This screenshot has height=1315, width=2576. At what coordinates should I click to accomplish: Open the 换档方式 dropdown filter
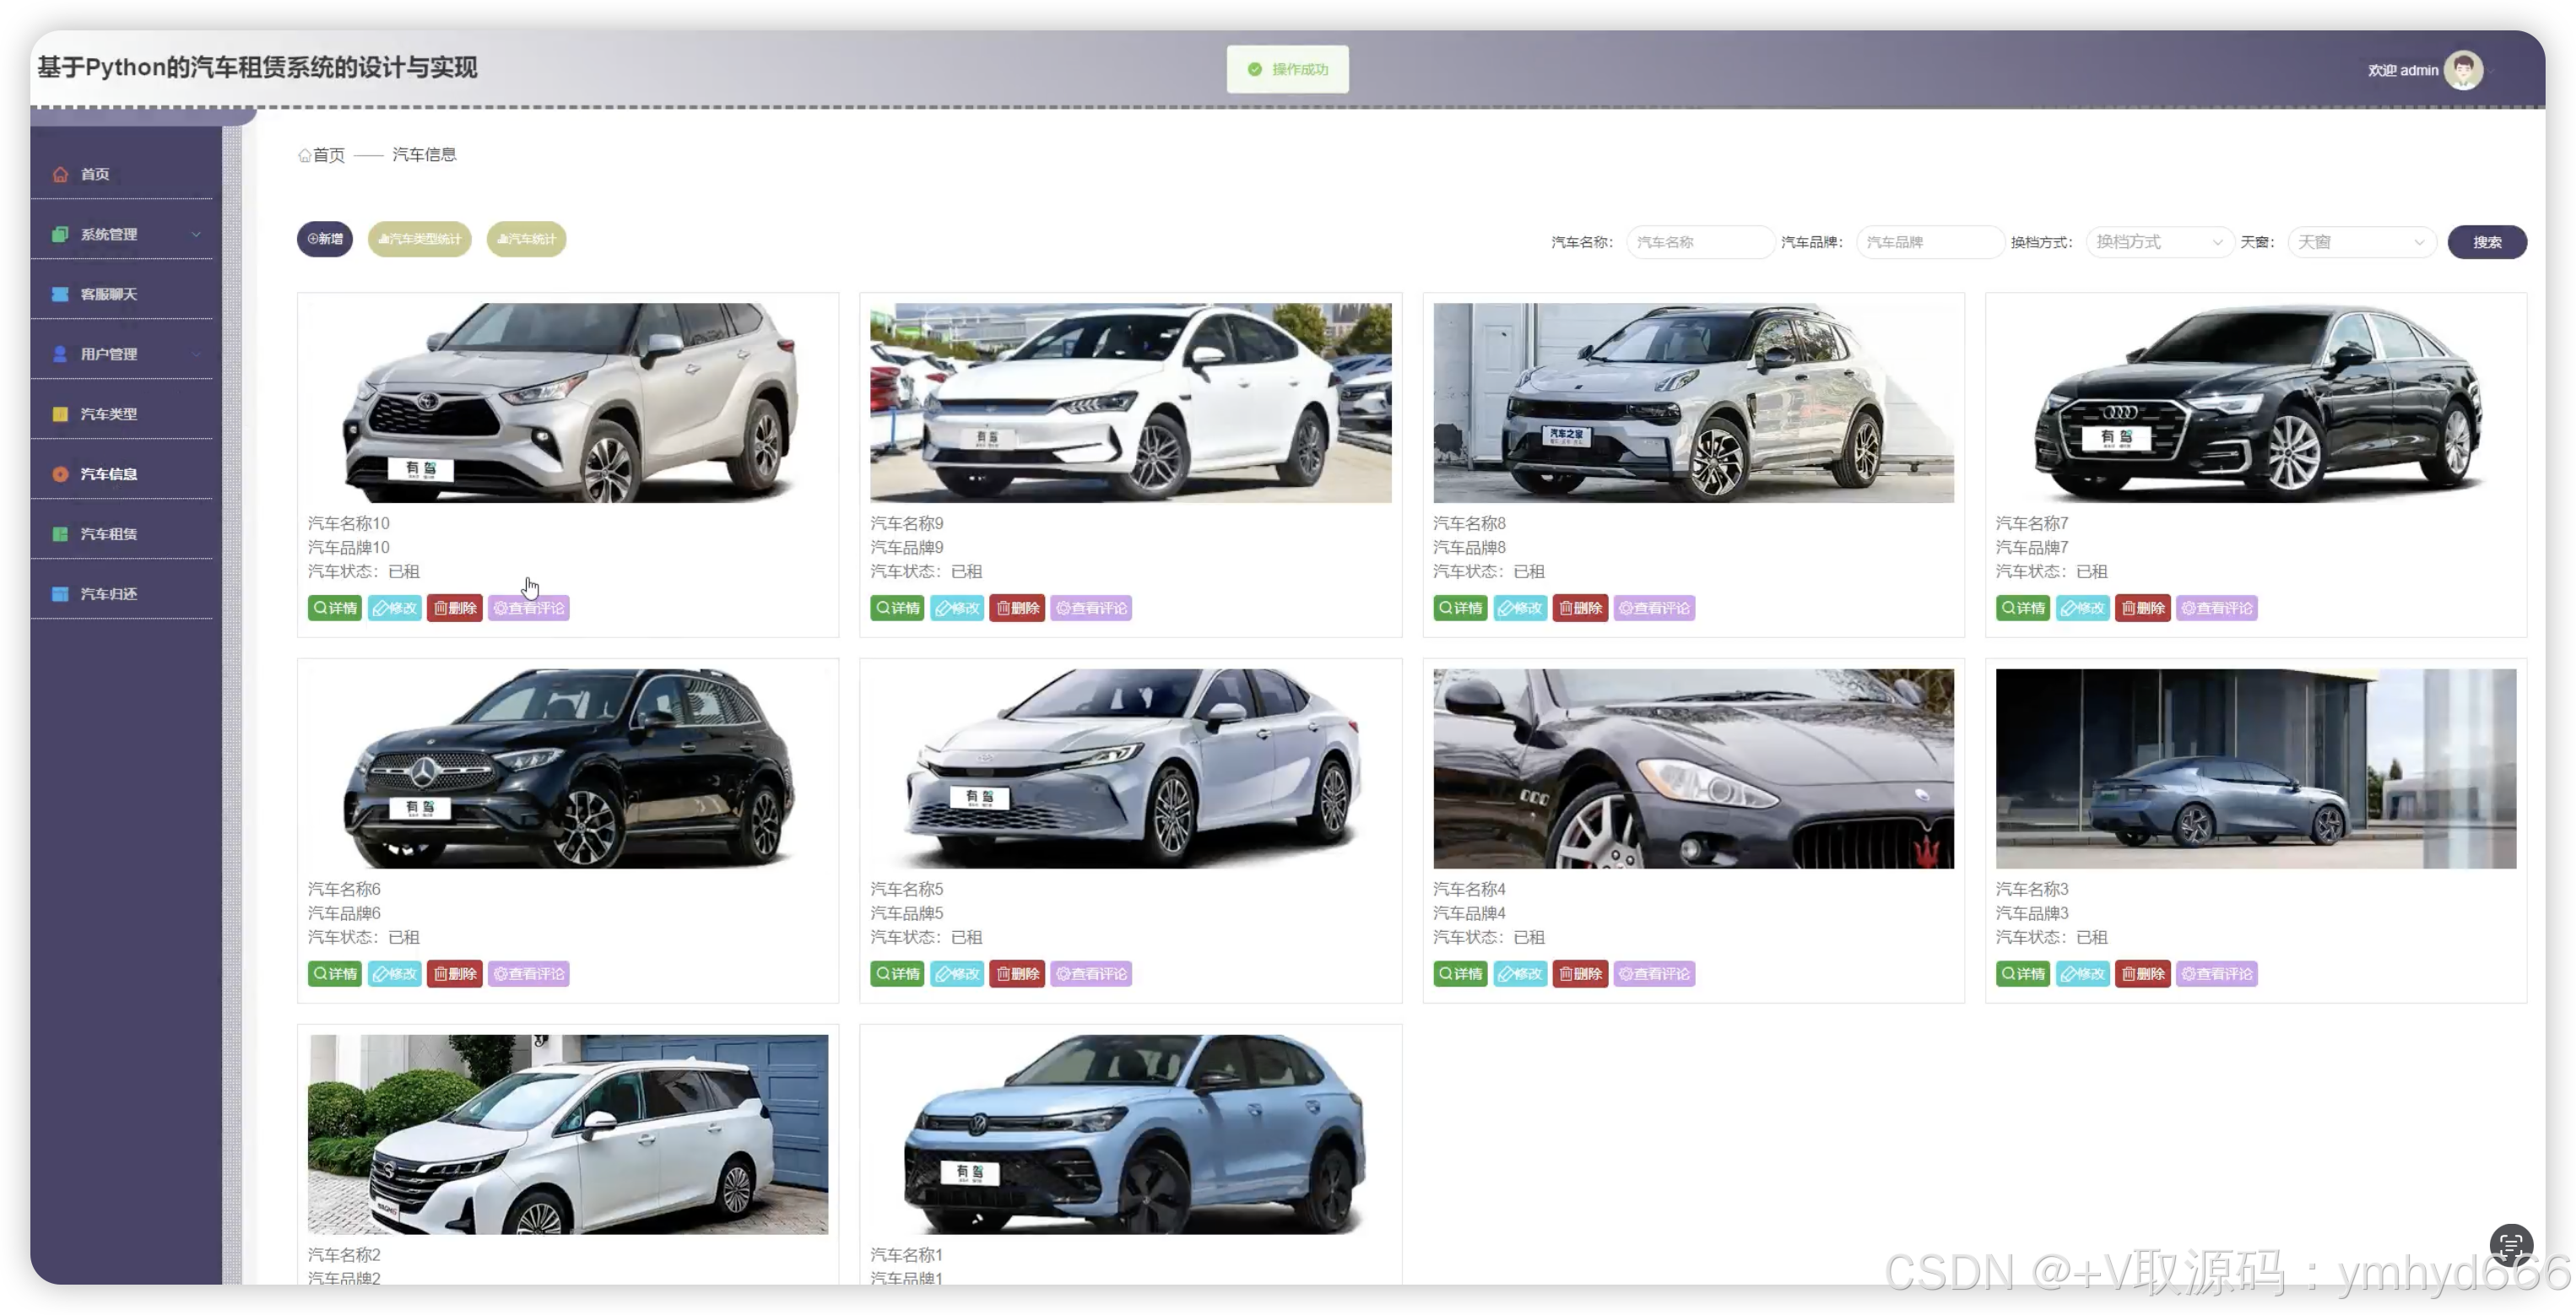pyautogui.click(x=2159, y=242)
